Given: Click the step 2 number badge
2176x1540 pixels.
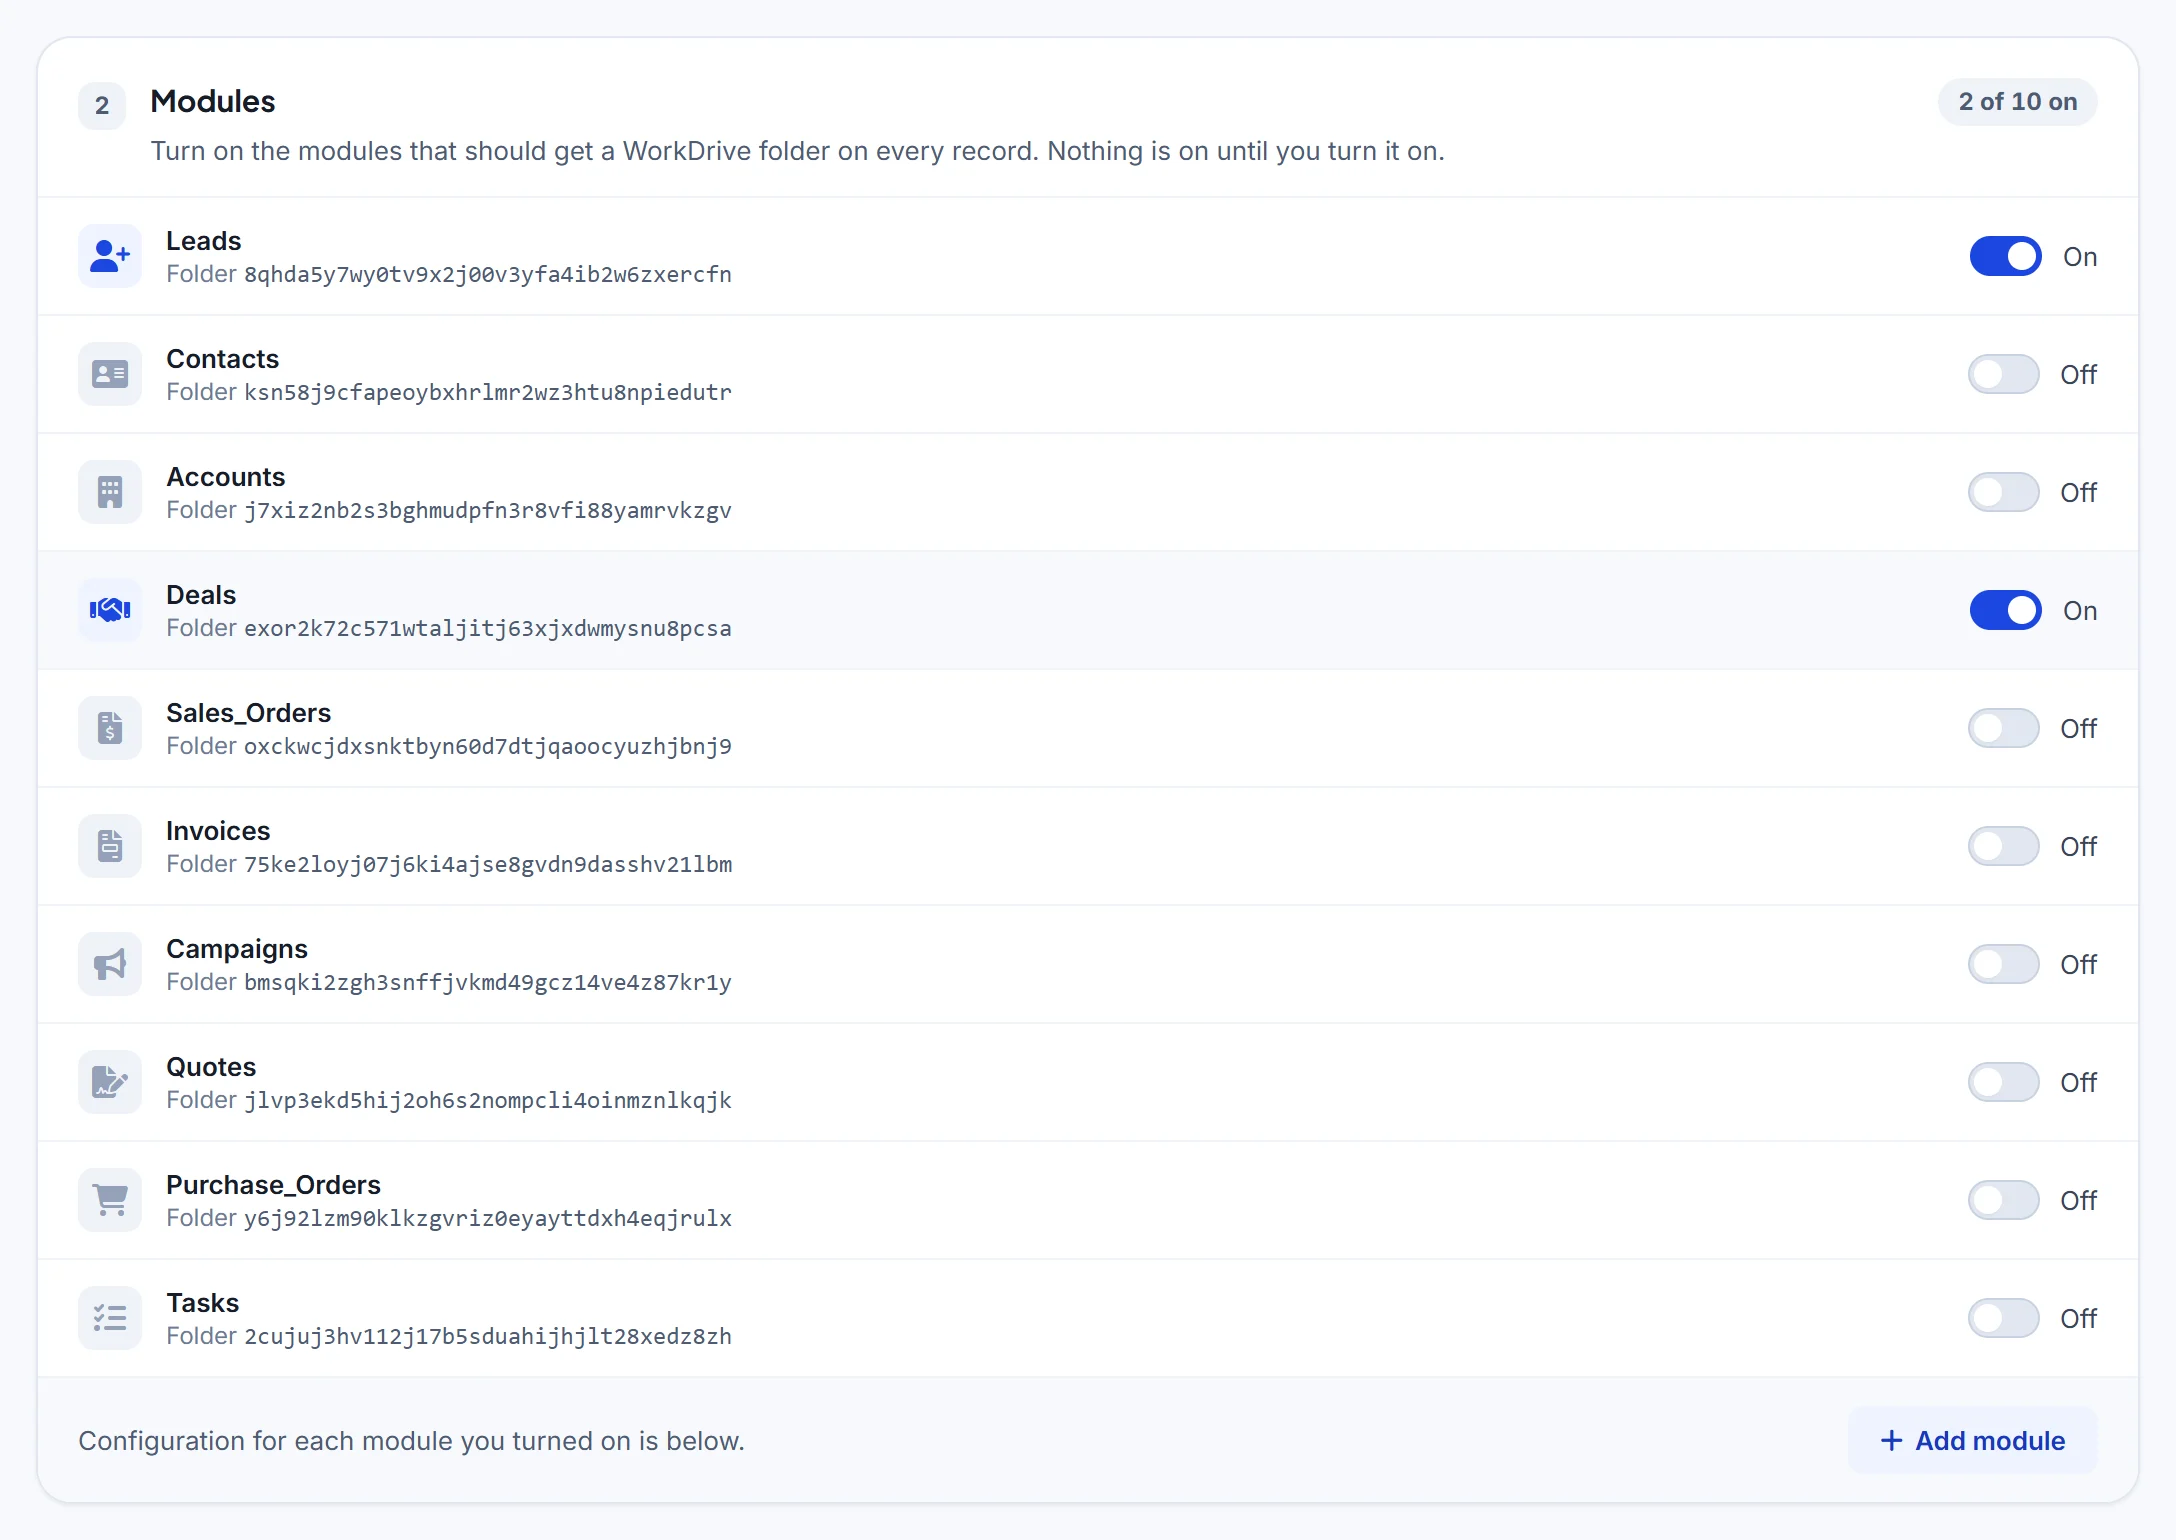Looking at the screenshot, I should coord(102,105).
